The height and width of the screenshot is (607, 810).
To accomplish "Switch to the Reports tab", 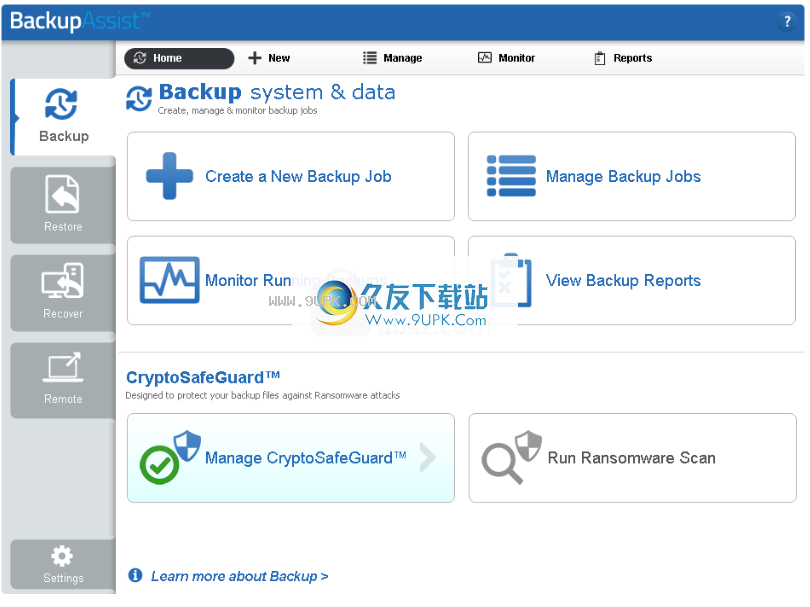I will coord(623,58).
